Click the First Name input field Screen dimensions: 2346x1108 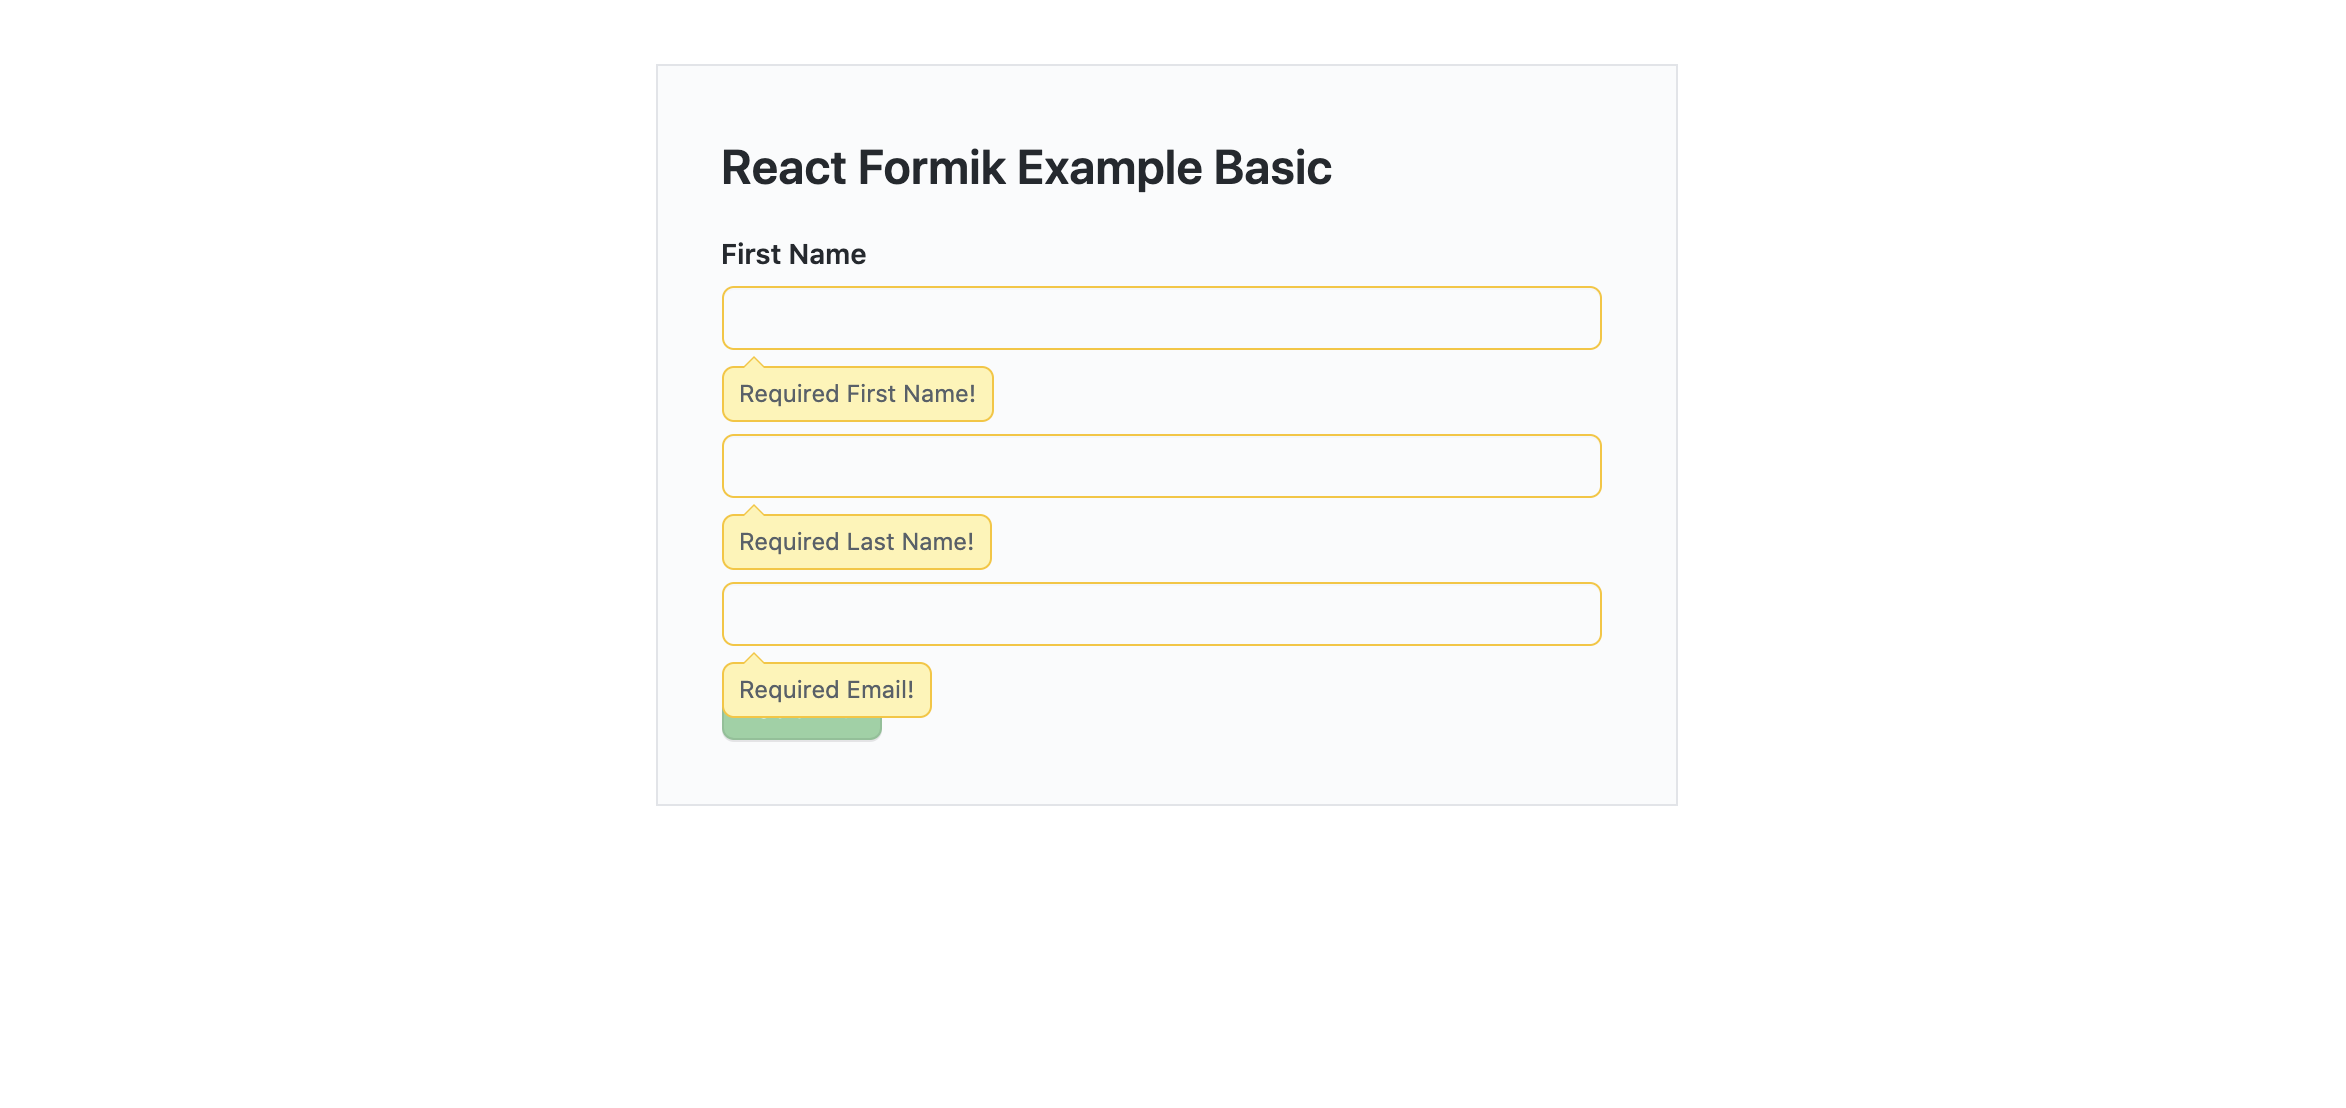point(1161,318)
